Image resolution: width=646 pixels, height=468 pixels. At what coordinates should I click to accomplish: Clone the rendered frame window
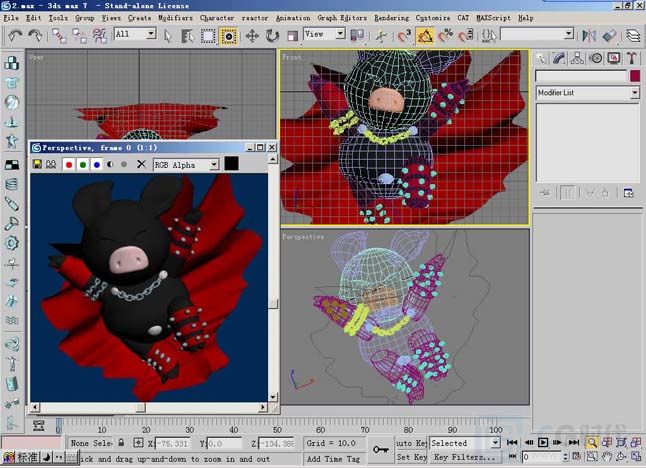(51, 164)
